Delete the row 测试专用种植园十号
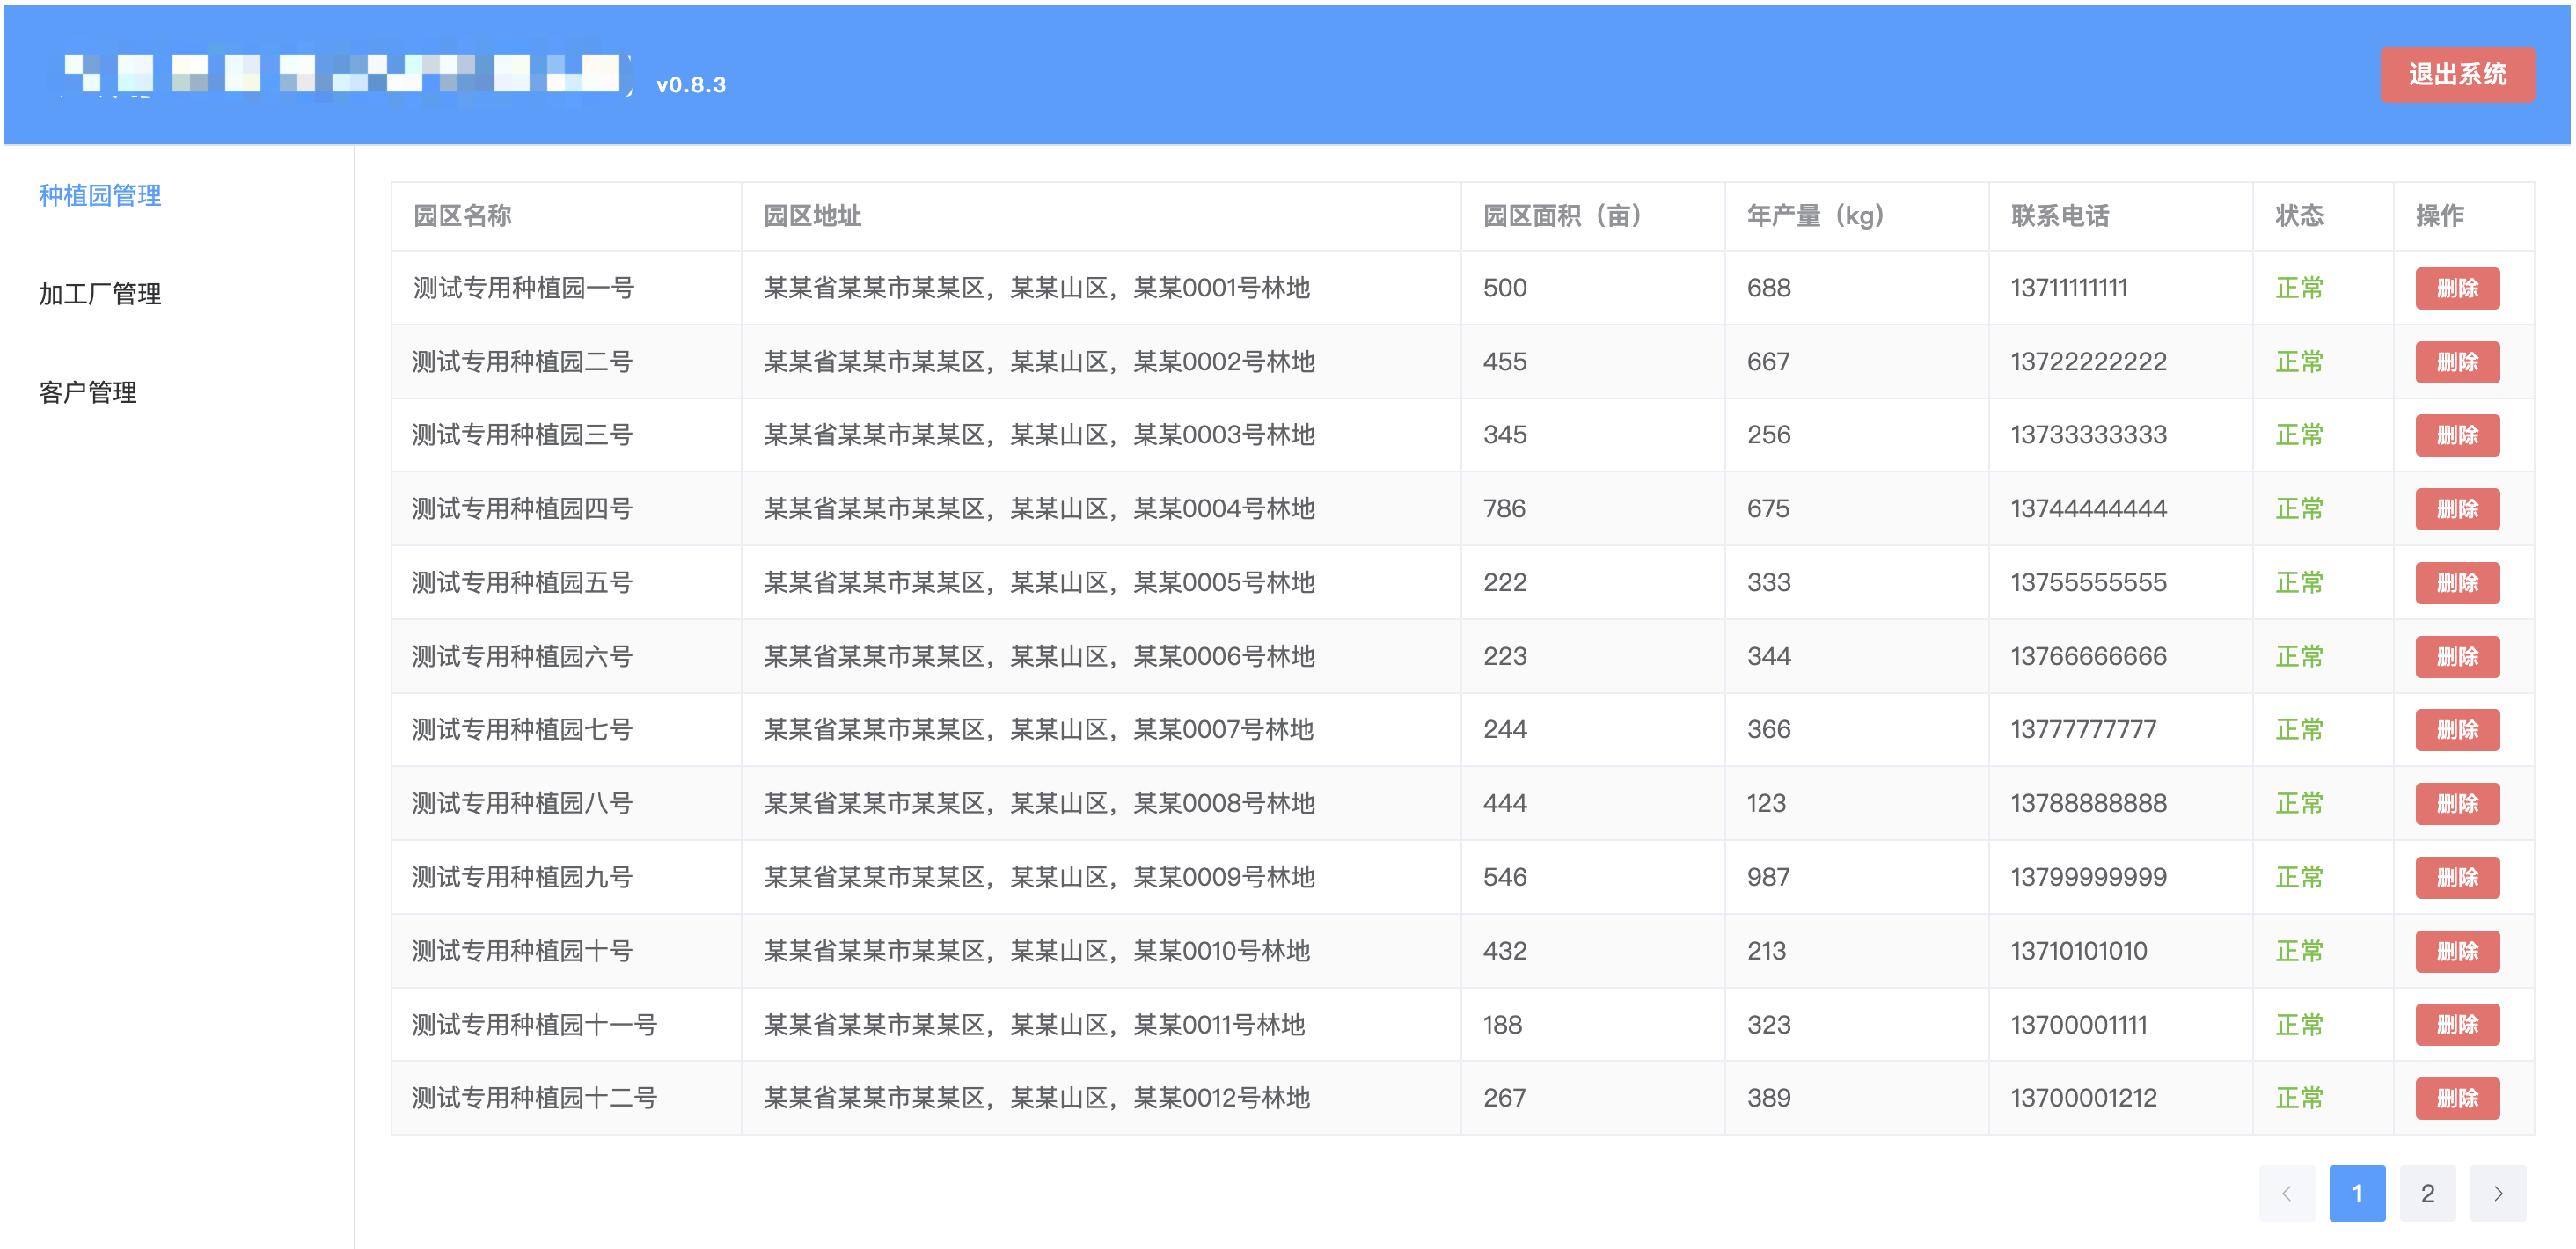Screen dimensions: 2576x1249 (x=2457, y=951)
